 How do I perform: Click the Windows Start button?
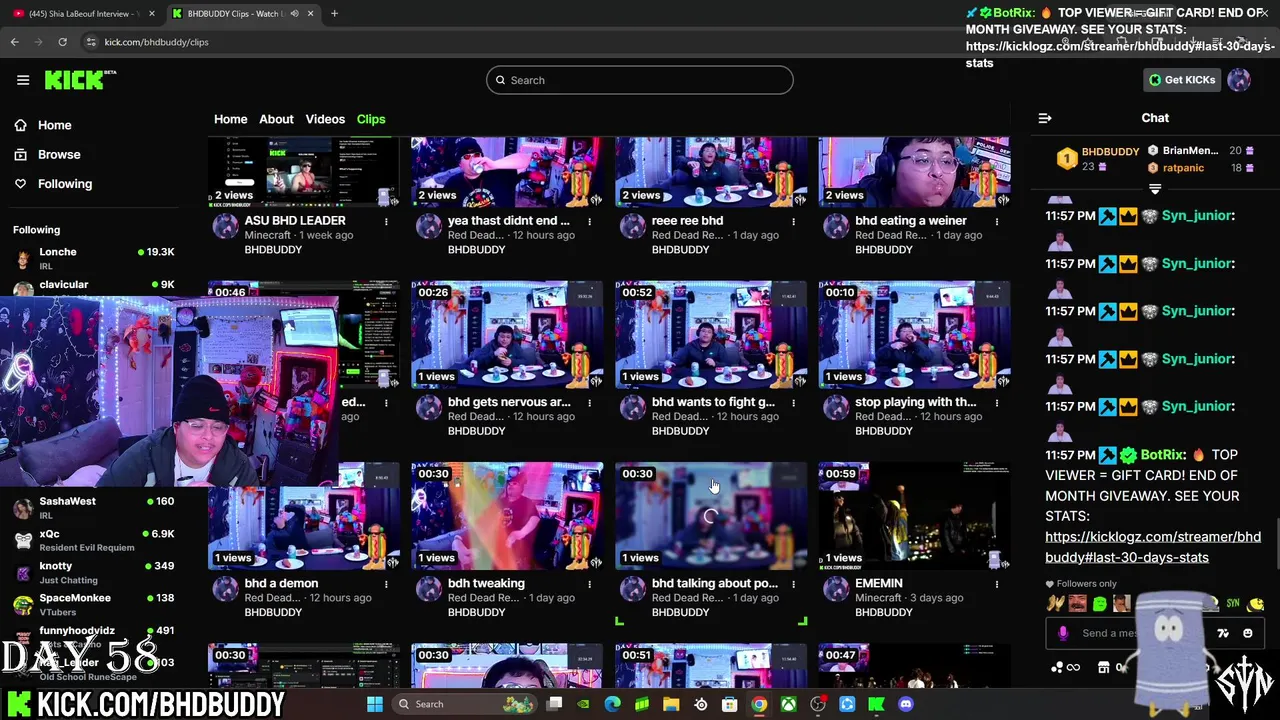374,704
